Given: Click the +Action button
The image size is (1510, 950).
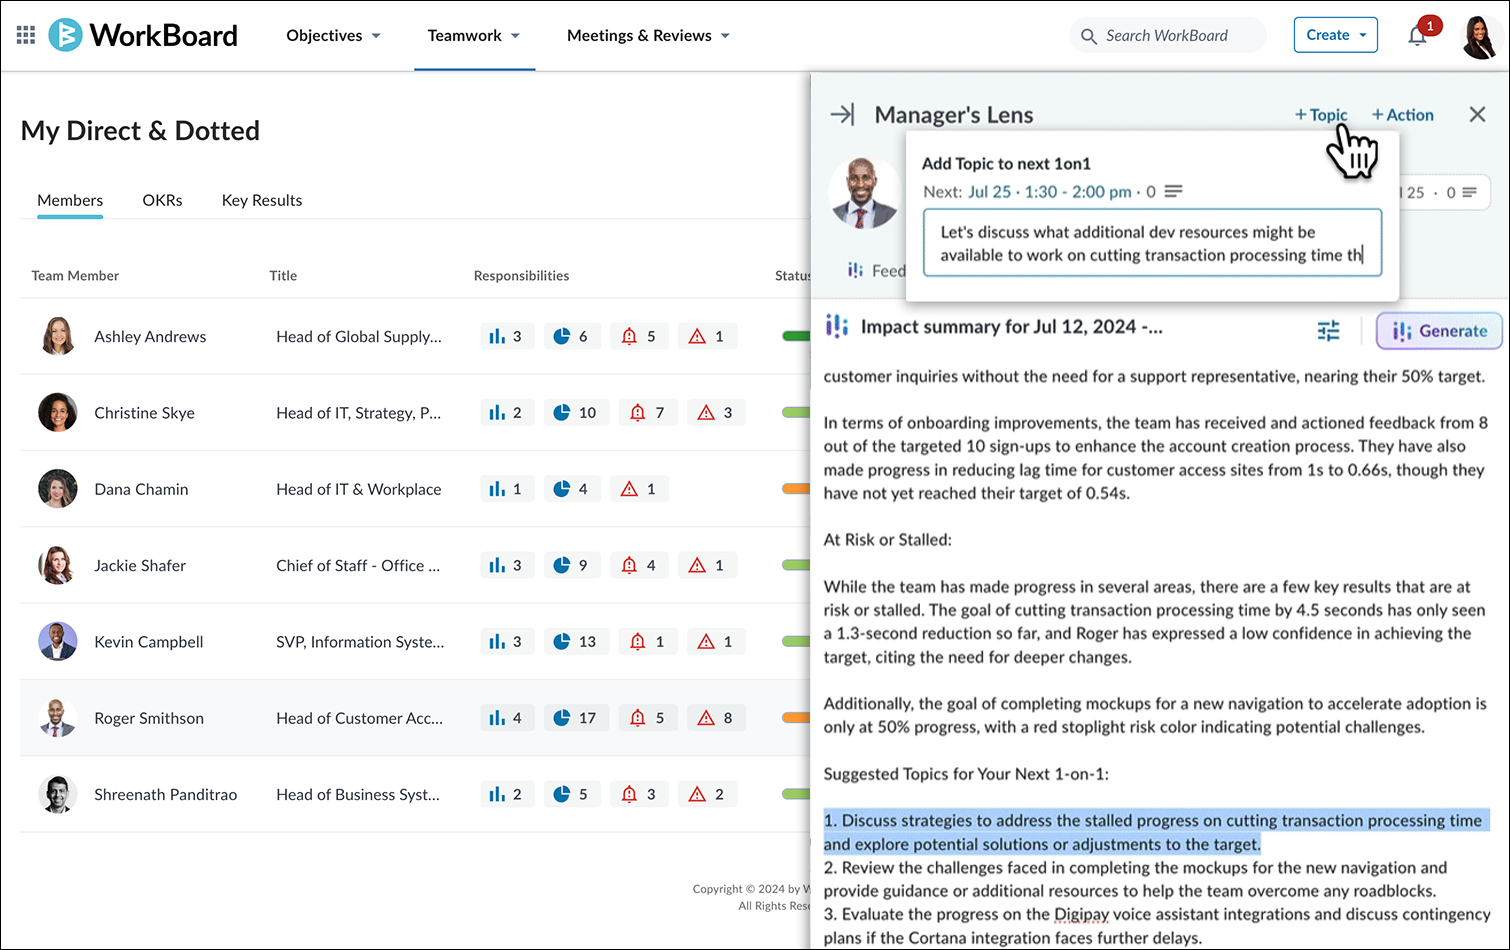Looking at the screenshot, I should (1402, 115).
